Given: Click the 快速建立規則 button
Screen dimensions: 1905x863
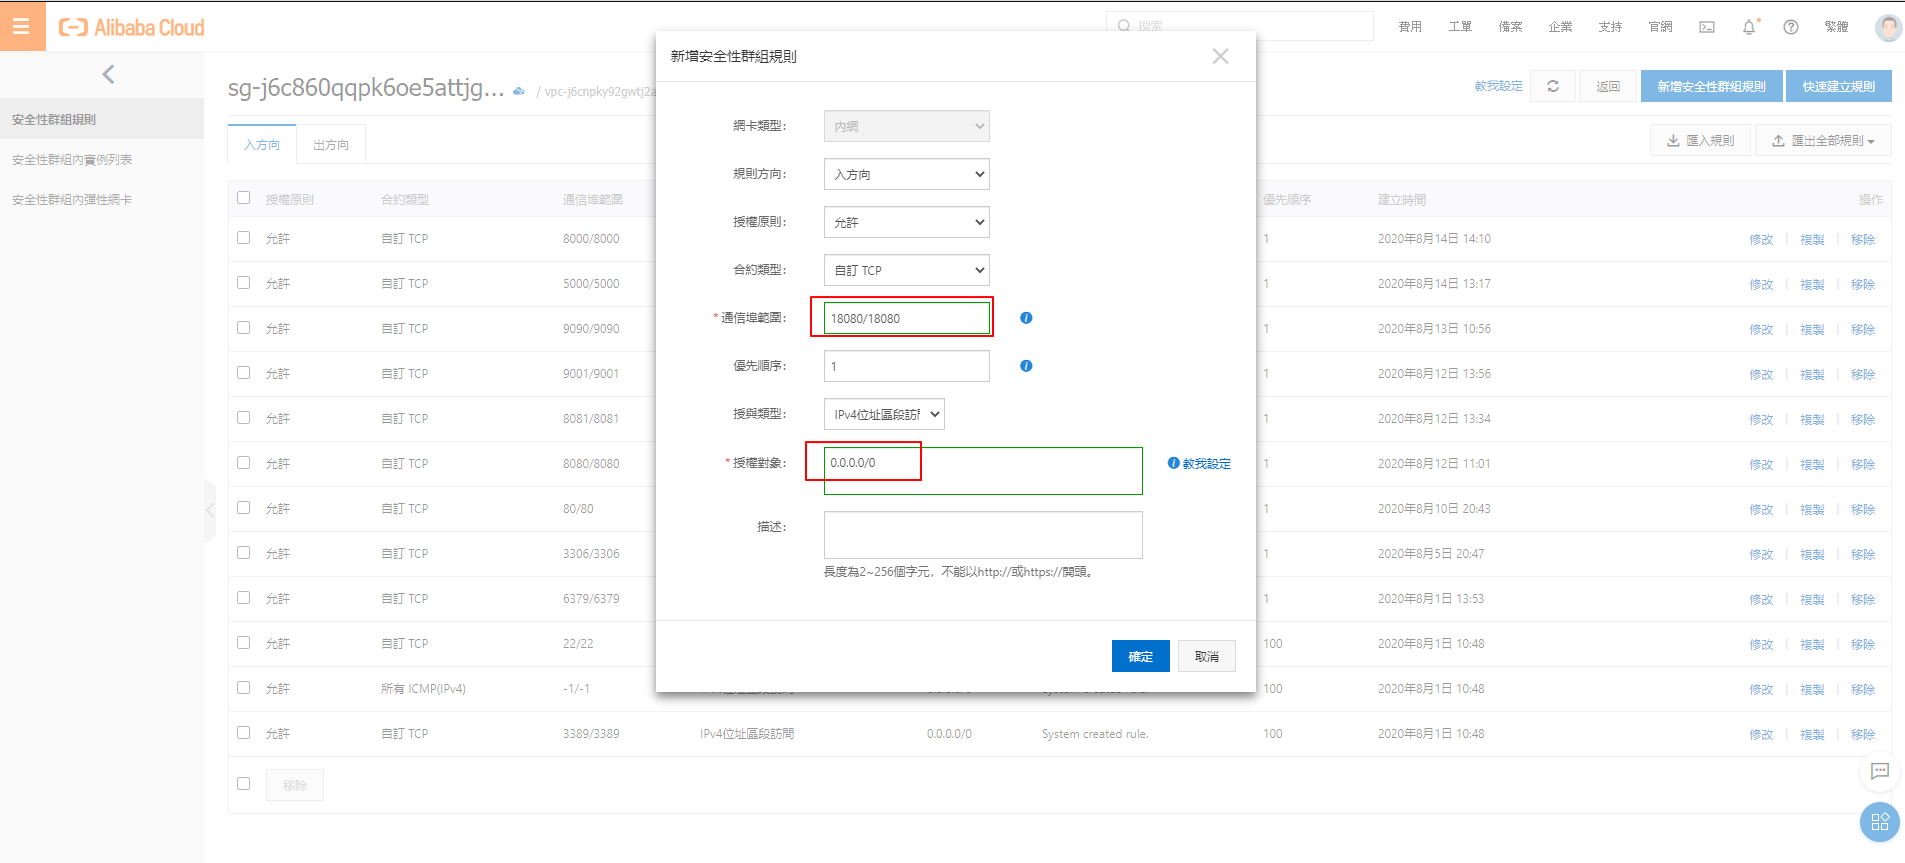Looking at the screenshot, I should tap(1839, 86).
